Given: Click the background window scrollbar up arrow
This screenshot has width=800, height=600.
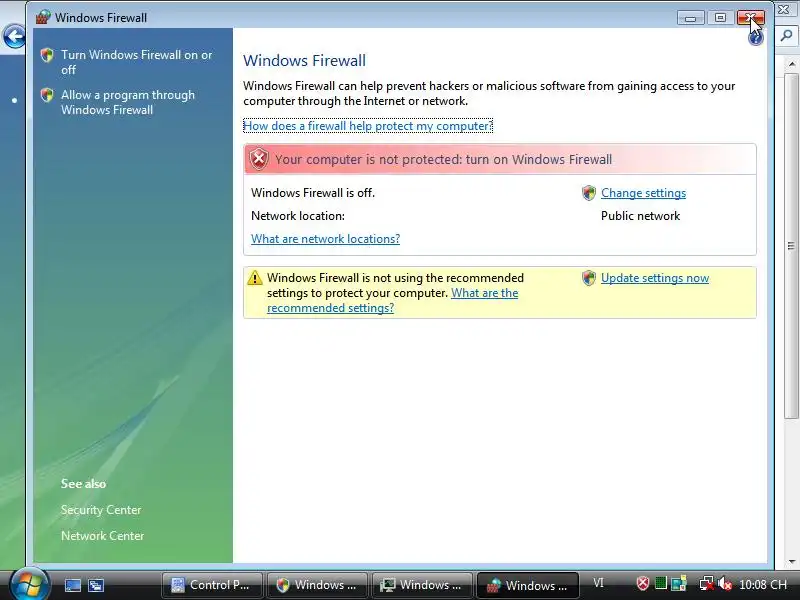Looking at the screenshot, I should [x=791, y=64].
